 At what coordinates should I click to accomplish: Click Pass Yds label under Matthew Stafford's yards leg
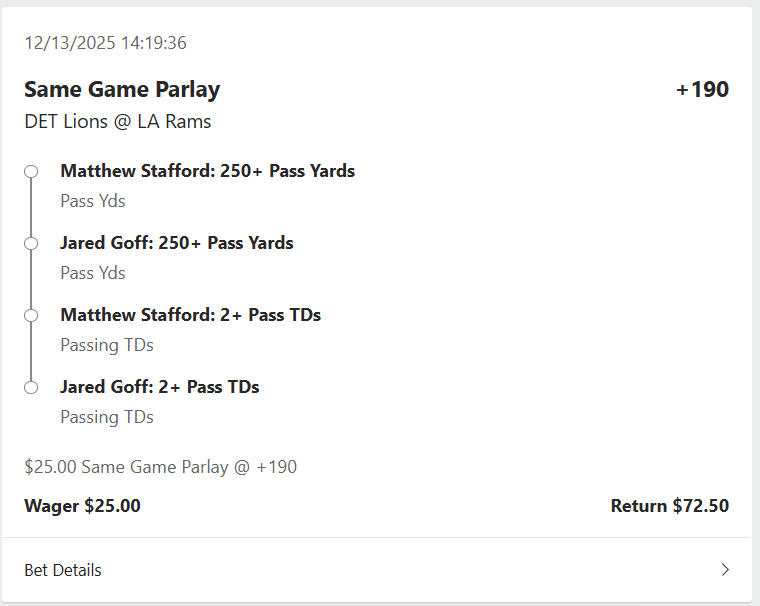(x=93, y=201)
